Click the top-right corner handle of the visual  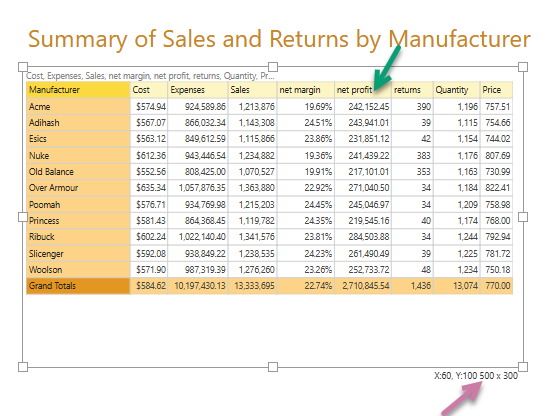coord(523,67)
